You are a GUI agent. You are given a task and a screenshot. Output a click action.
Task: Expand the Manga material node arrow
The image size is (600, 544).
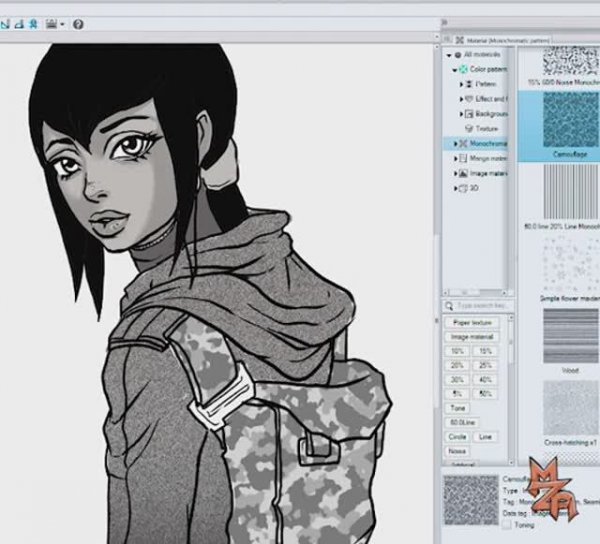click(x=455, y=158)
